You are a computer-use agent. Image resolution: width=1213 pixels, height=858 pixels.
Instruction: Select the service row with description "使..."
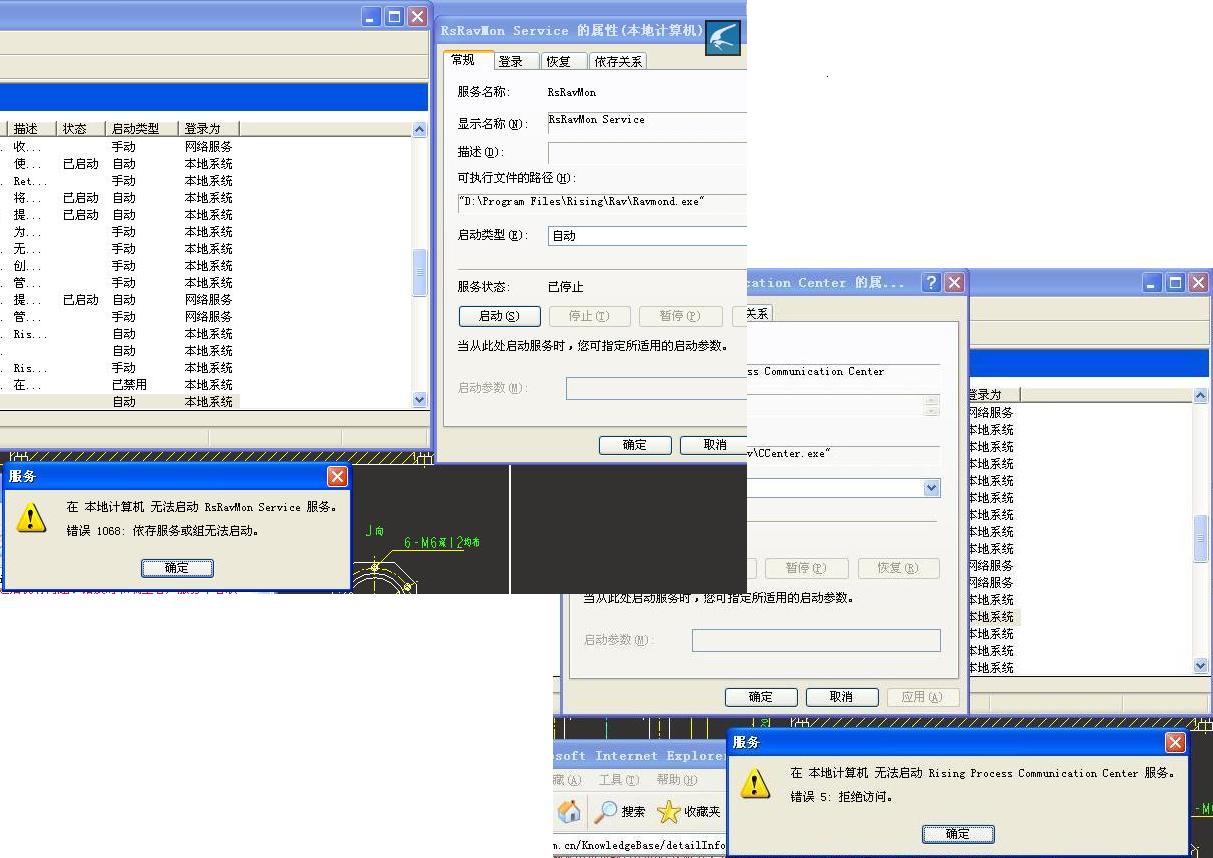tap(120, 164)
